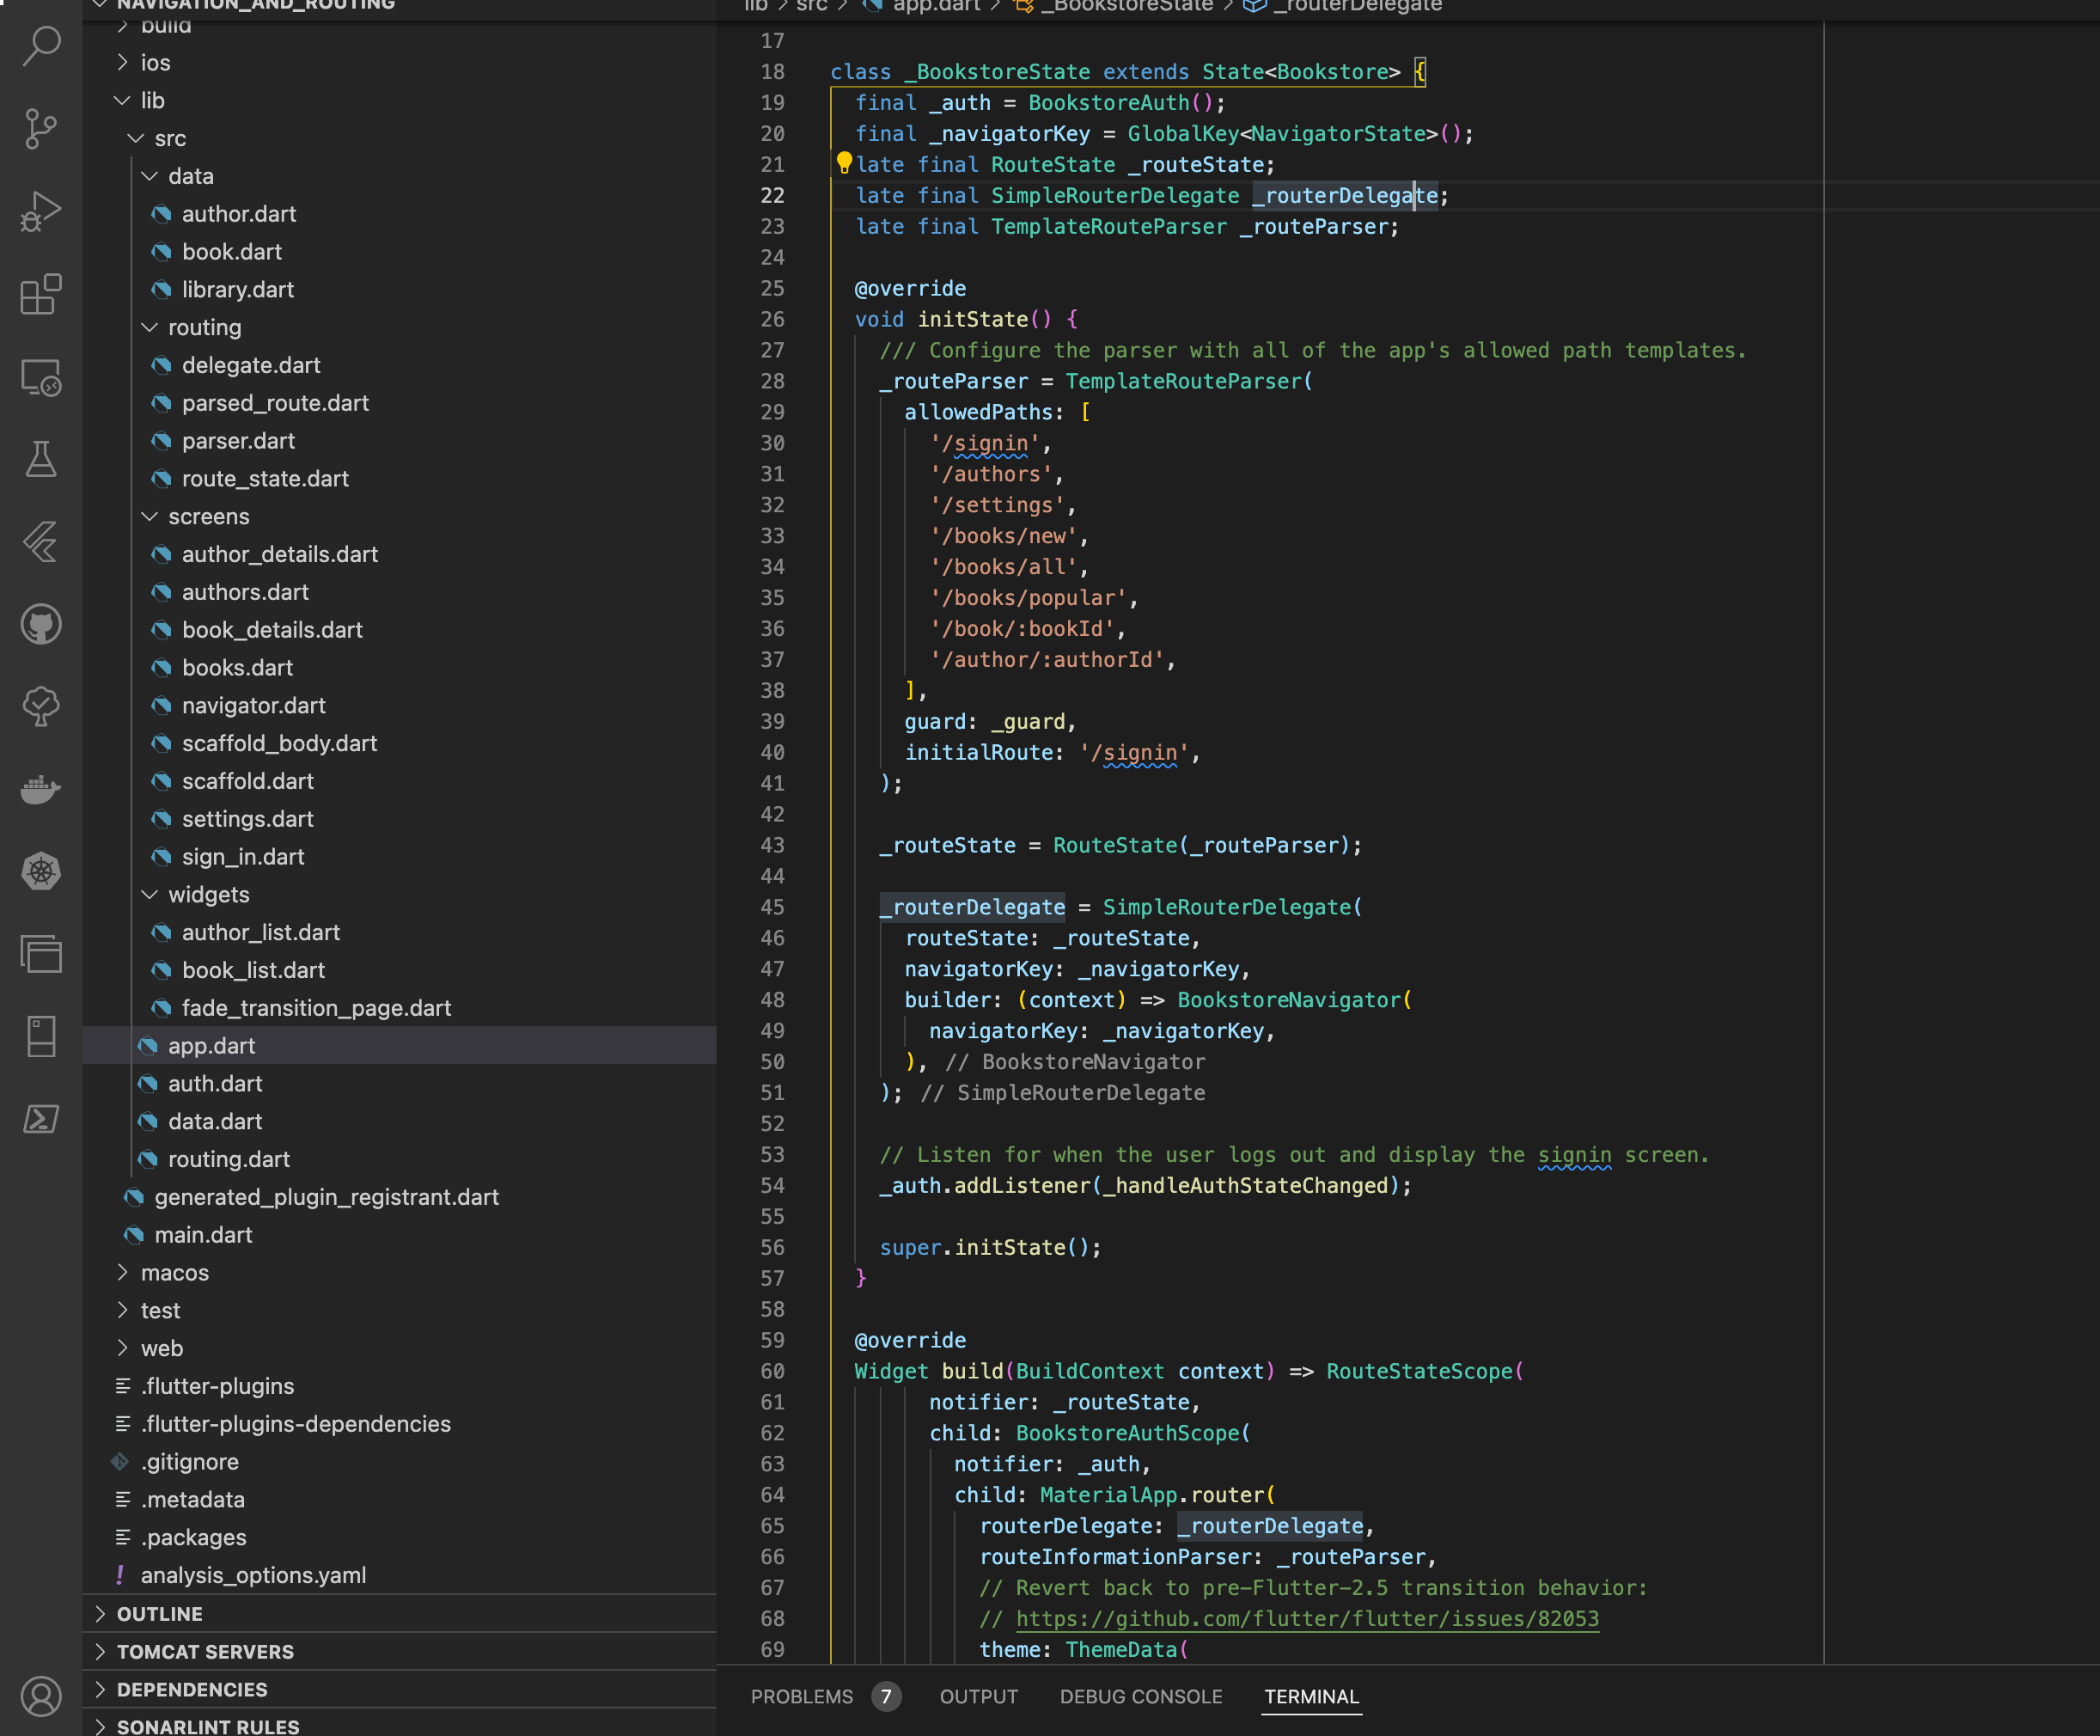This screenshot has height=1736, width=2100.
Task: Open the .metadata file
Action: coord(193,1500)
